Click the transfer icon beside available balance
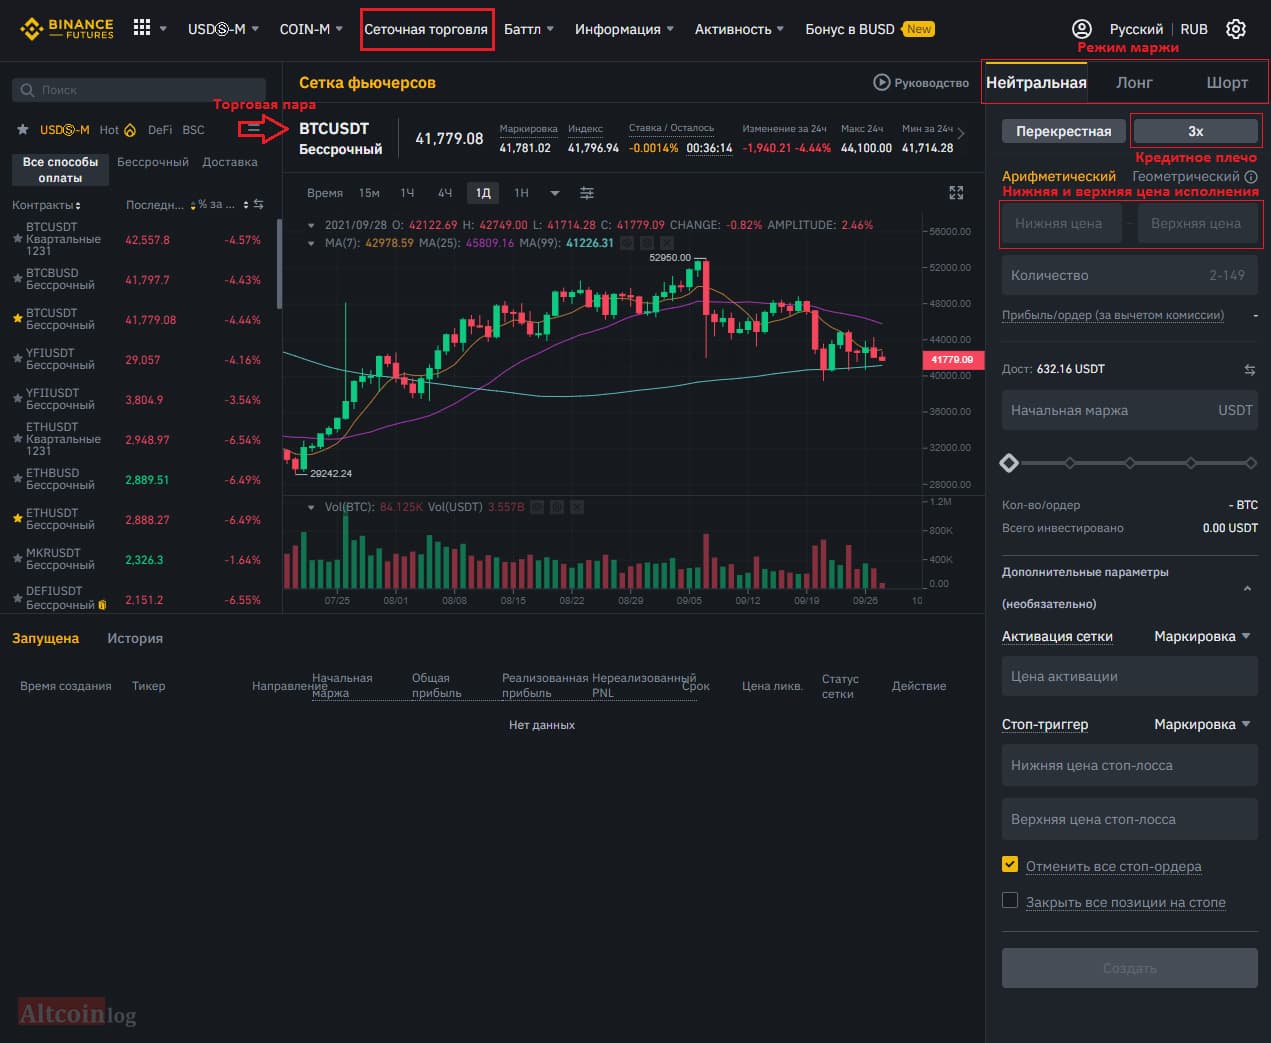The width and height of the screenshot is (1271, 1043). click(x=1249, y=370)
